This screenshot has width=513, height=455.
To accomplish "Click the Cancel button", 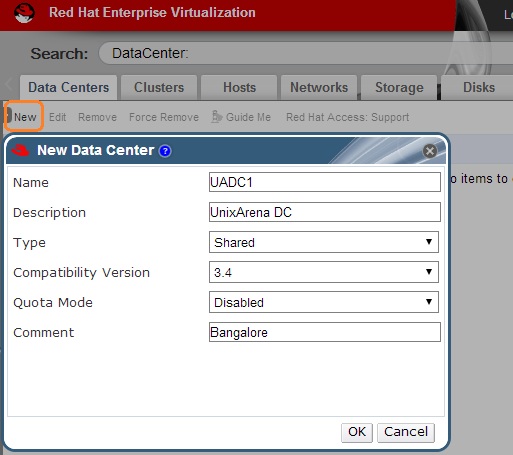I will (406, 433).
